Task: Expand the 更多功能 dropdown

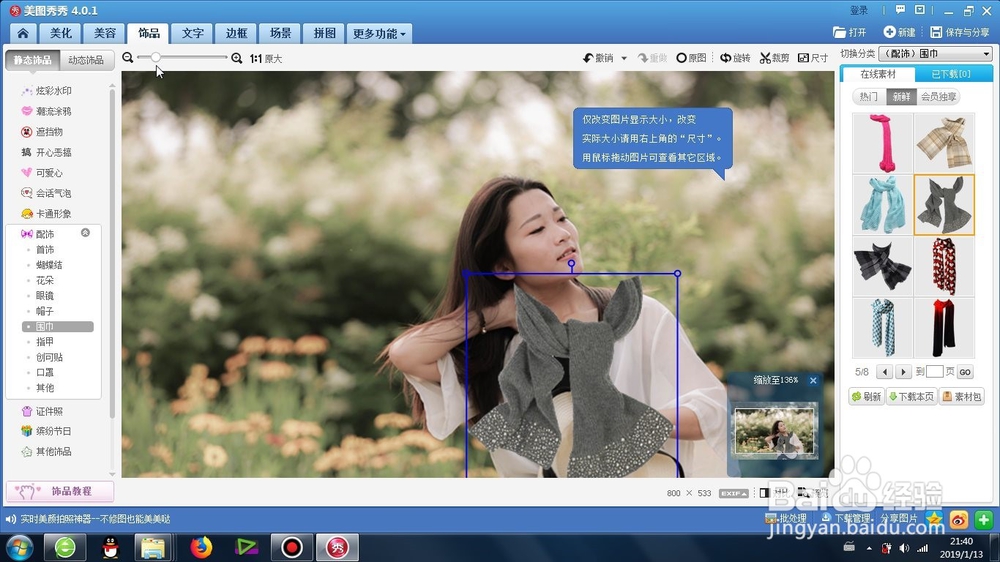Action: pos(379,33)
